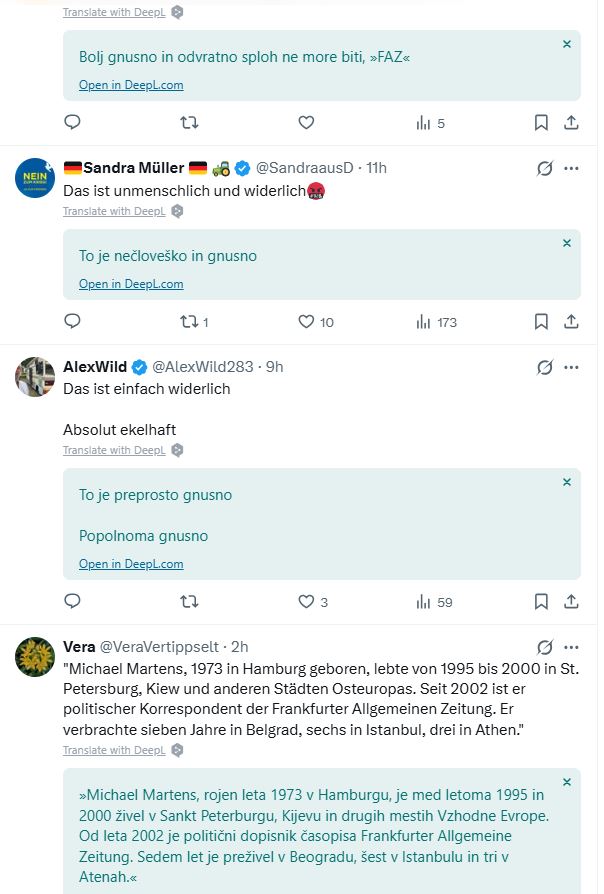Close the 'To je preprosto gnusno' translation box
Image resolution: width=604 pixels, height=894 pixels.
pyautogui.click(x=567, y=482)
